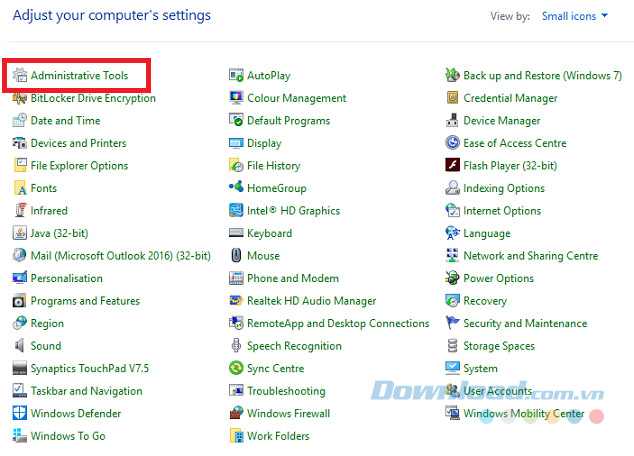Click the Personalisation icon
This screenshot has height=456, width=634.
(x=19, y=278)
